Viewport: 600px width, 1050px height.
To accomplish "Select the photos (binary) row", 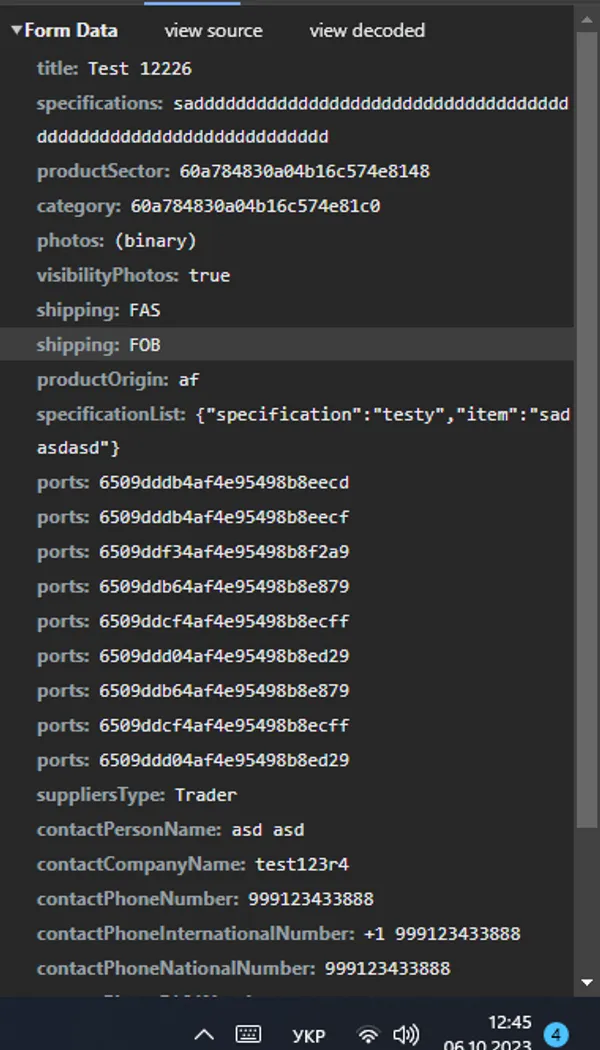I will coord(287,240).
